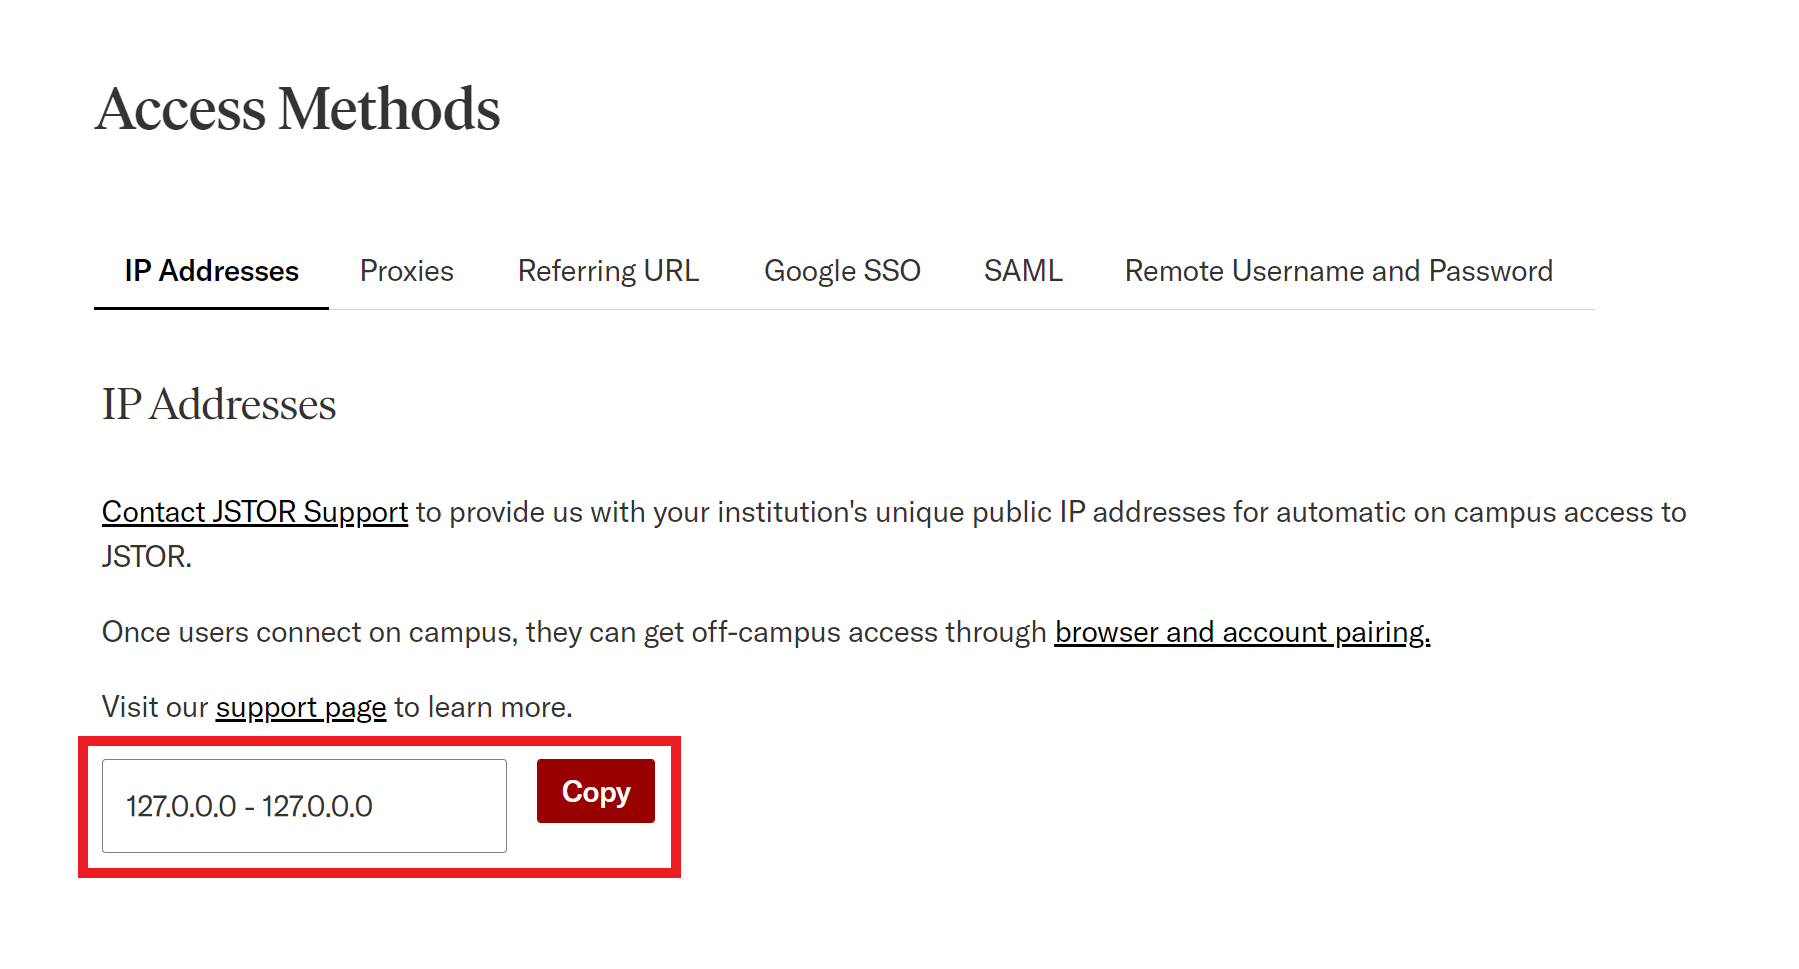Show the Remote Username and Password tab
Viewport: 1799px width, 969px height.
click(x=1338, y=271)
